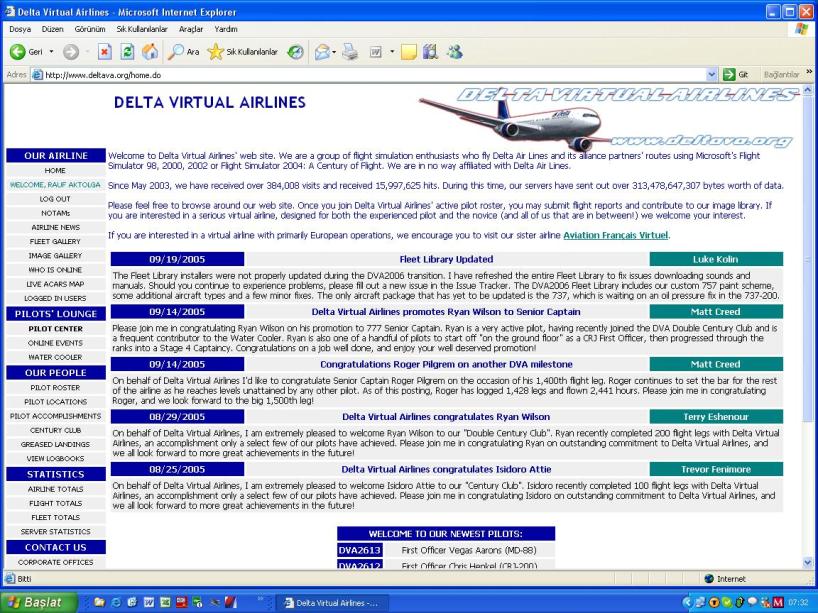Open the PILOT CENTER sidebar link
The image size is (818, 613).
click(x=55, y=329)
